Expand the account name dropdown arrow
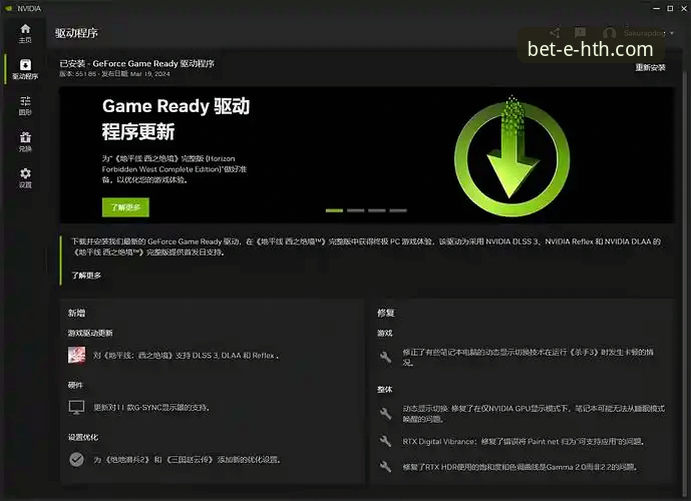Viewport: 691px width, 501px height. pos(672,33)
